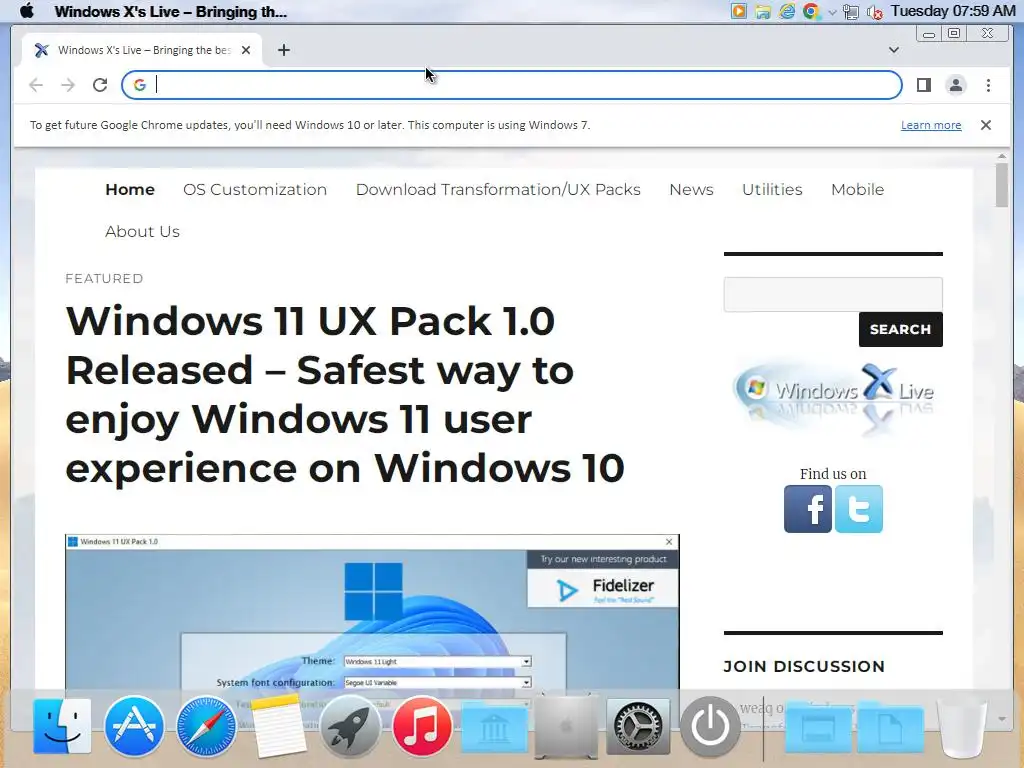
Task: Go to the About Us page
Action: 142,232
